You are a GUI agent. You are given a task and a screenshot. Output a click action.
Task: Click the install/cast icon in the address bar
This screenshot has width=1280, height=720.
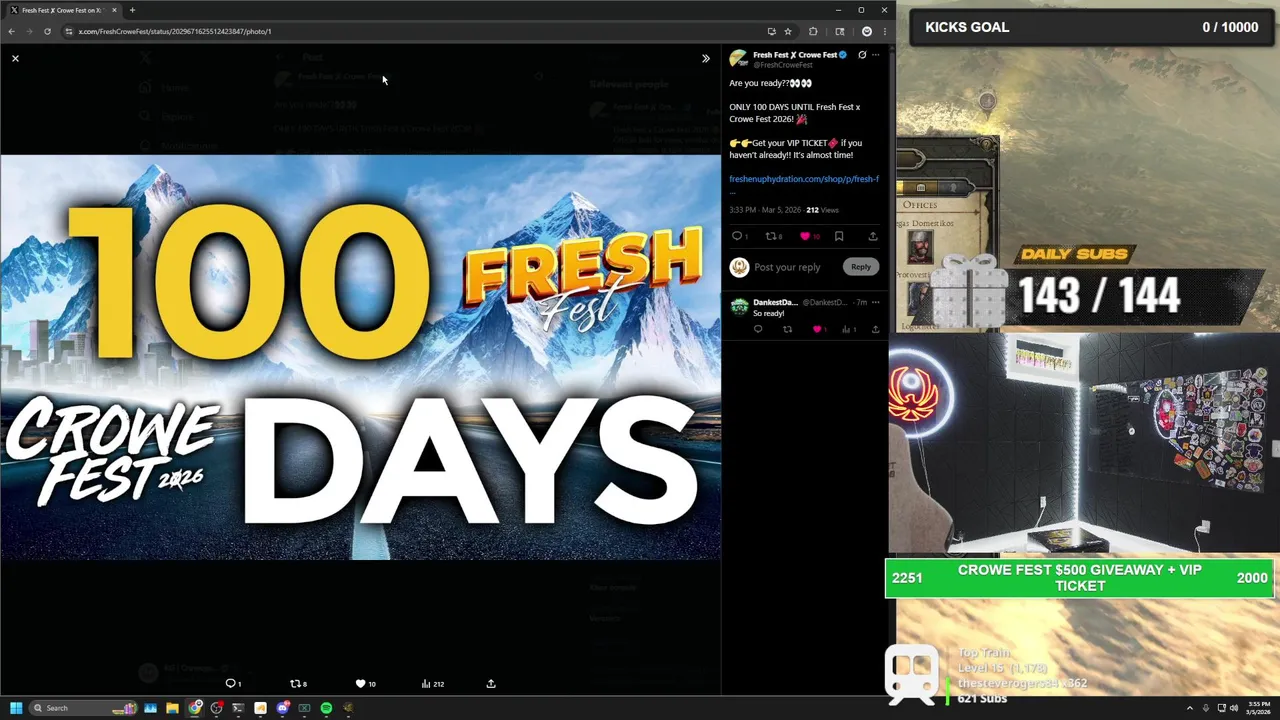(771, 31)
